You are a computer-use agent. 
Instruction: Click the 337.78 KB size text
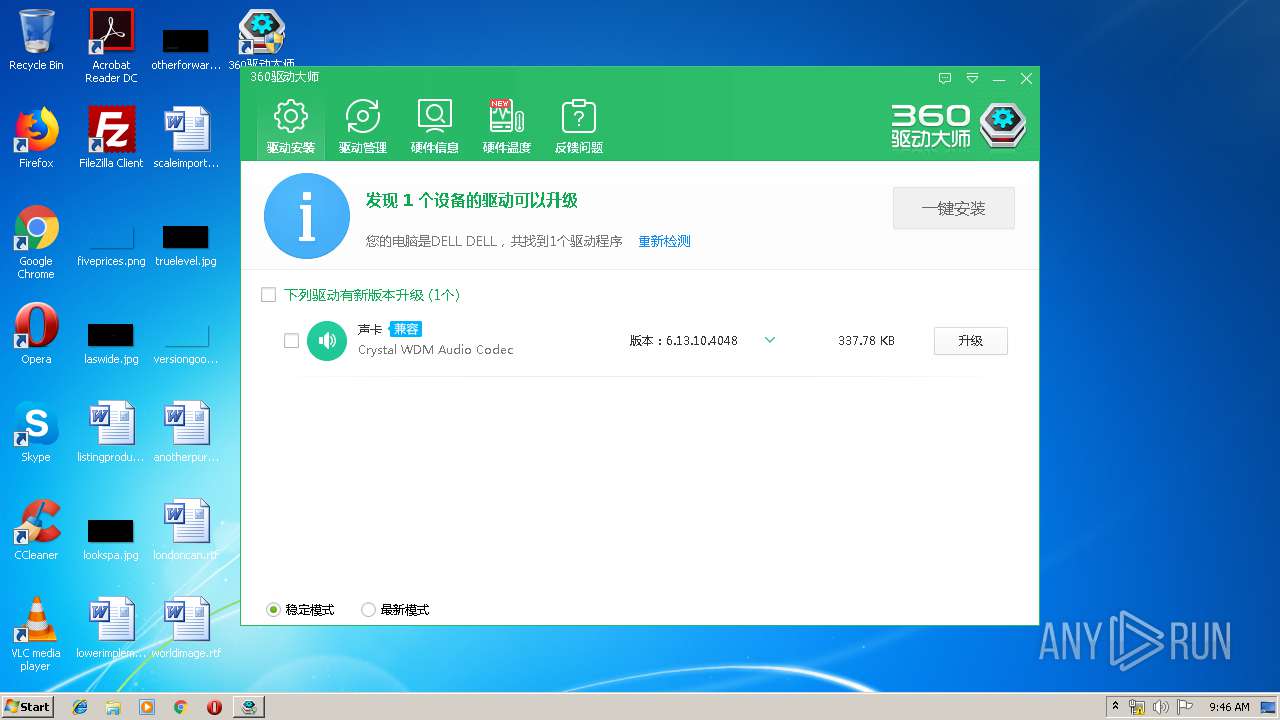click(866, 341)
